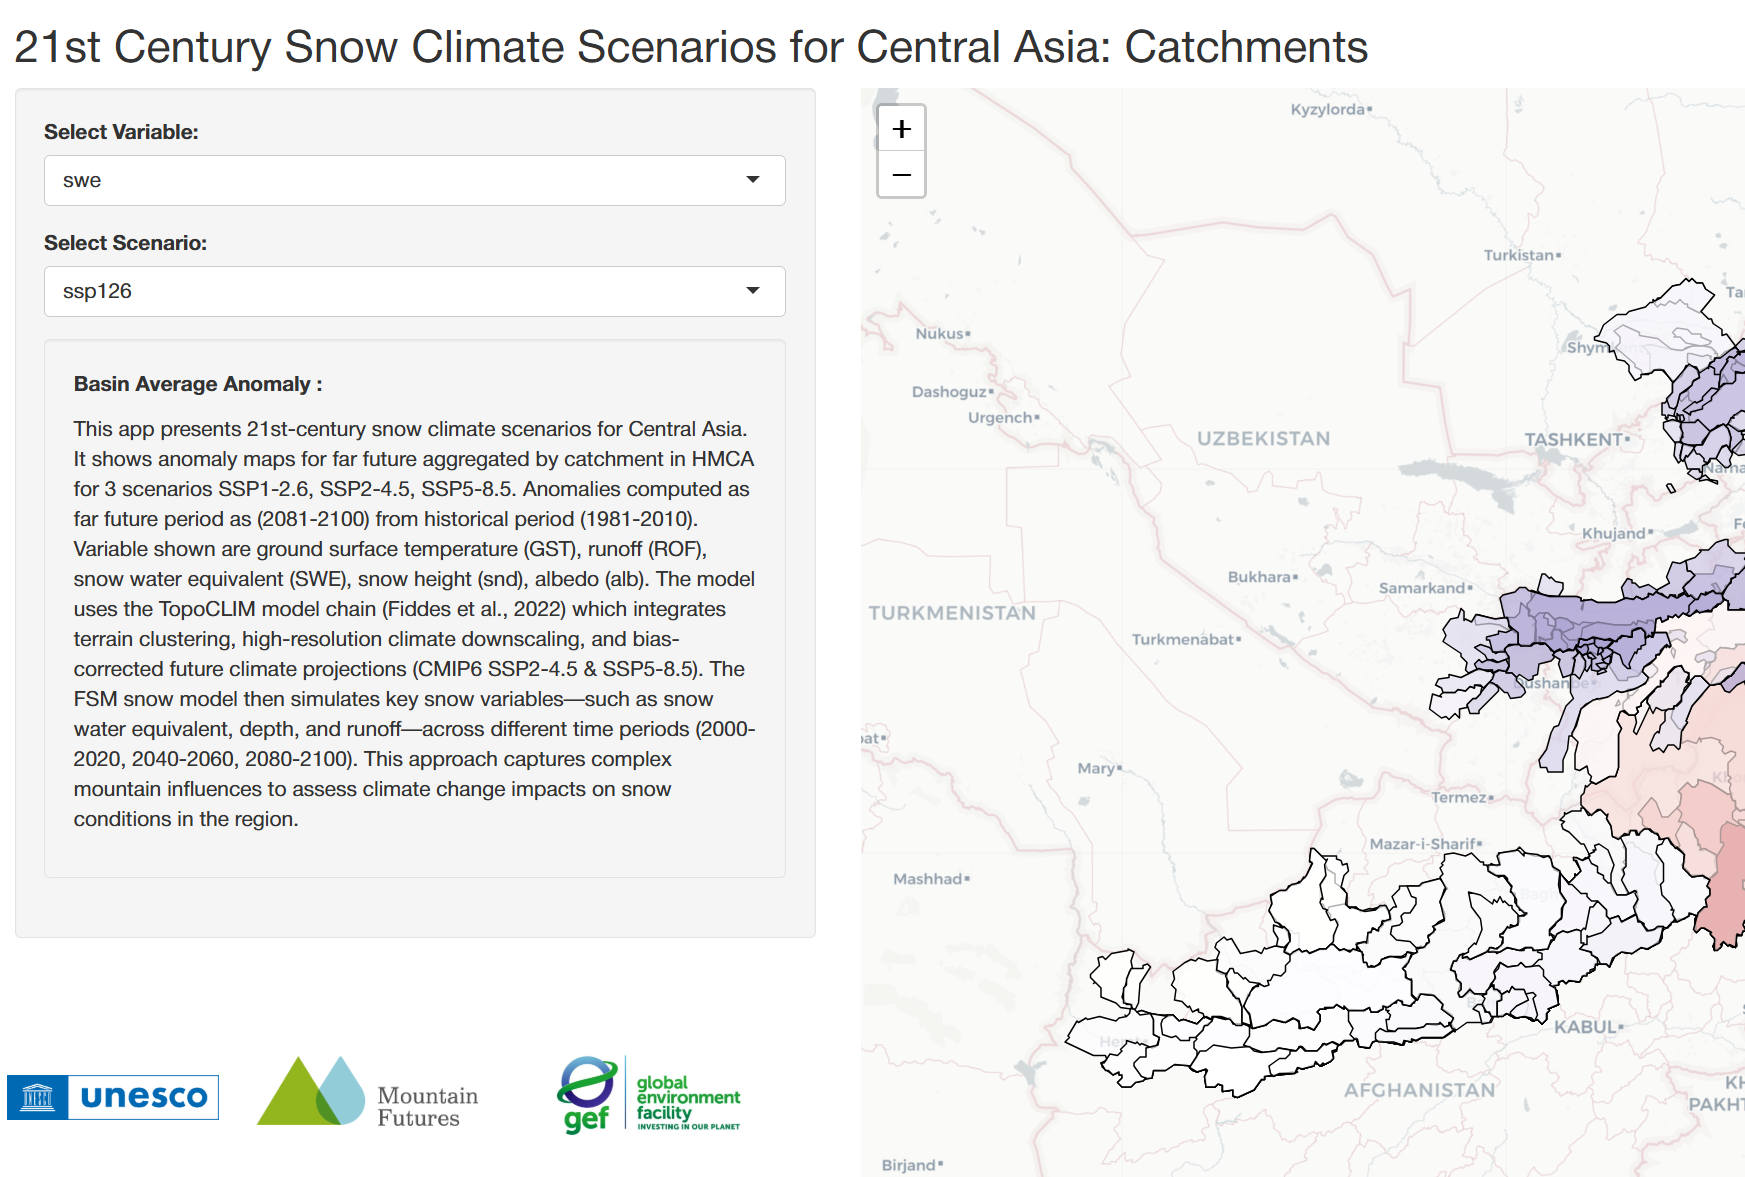This screenshot has height=1177, width=1745.
Task: Open the Select Scenario dropdown
Action: (414, 292)
